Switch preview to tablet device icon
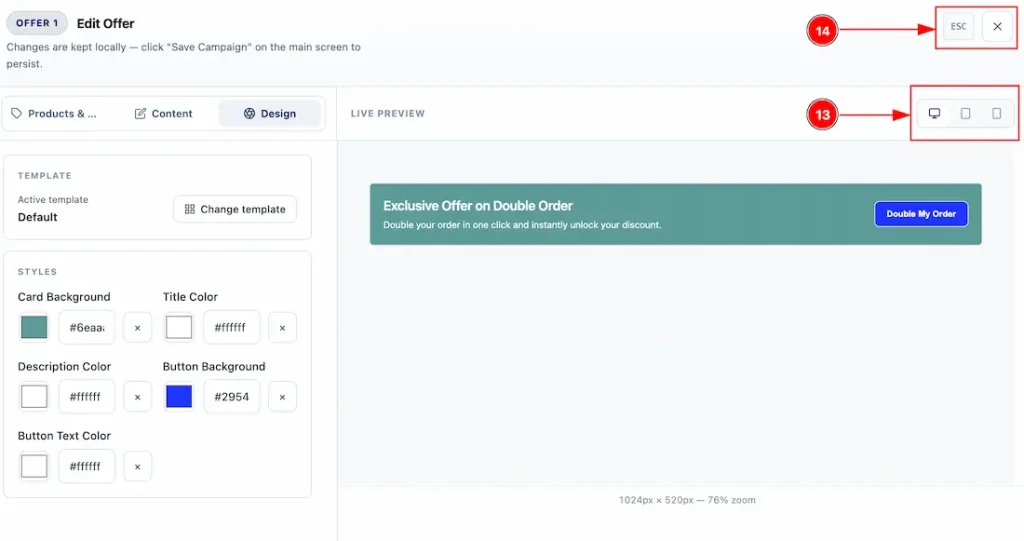1024x541 pixels. tap(965, 114)
